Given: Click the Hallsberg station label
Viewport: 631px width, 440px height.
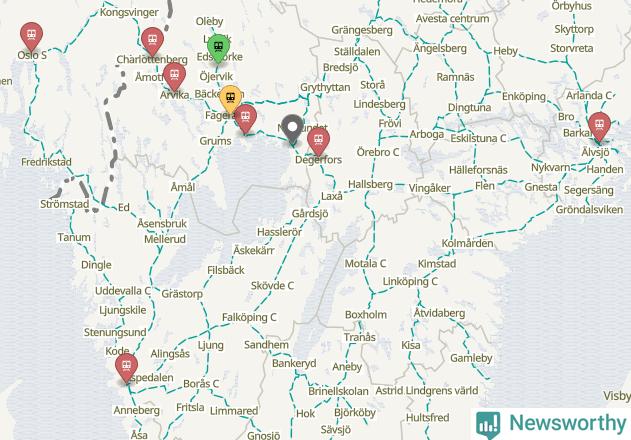Looking at the screenshot, I should 370,184.
